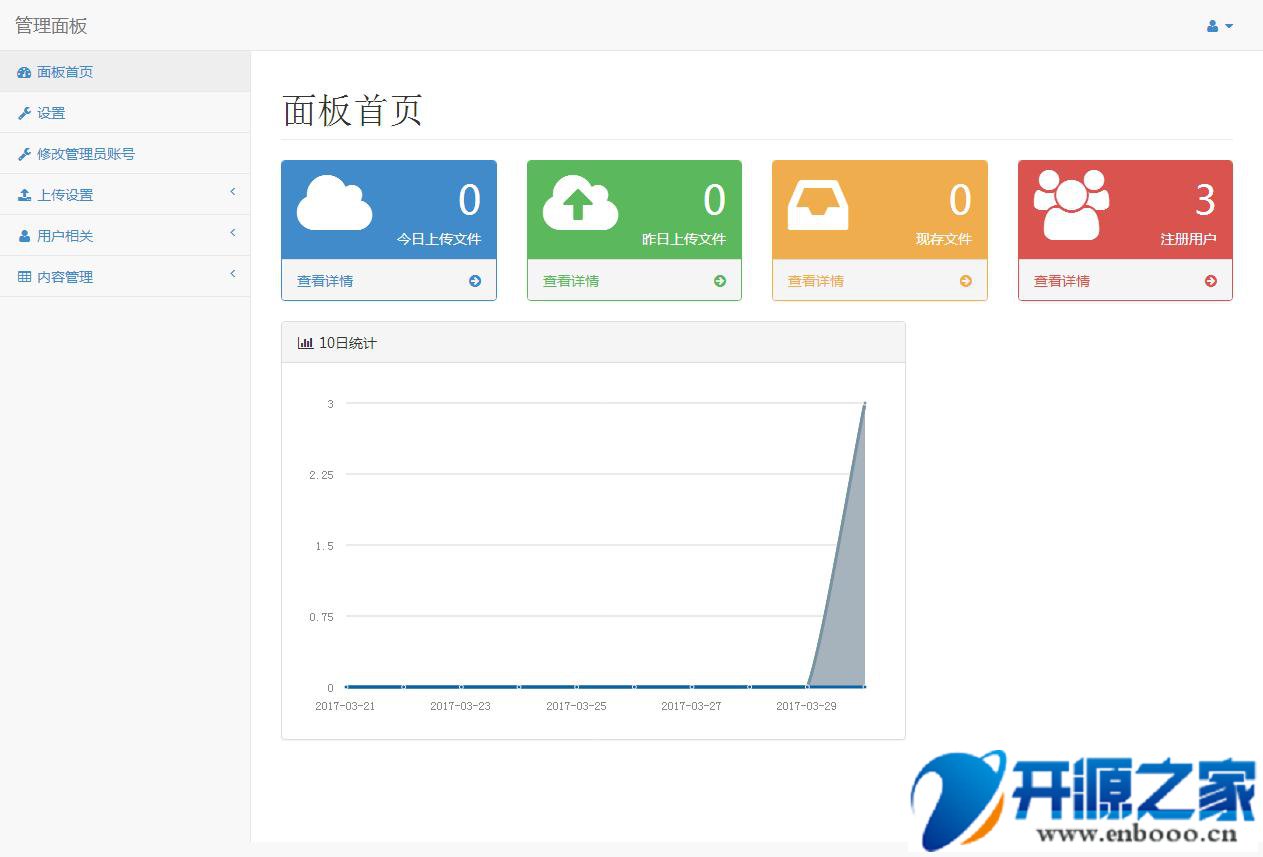The width and height of the screenshot is (1263, 857).
Task: Open 用户相关 sidebar menu item
Action: point(125,236)
